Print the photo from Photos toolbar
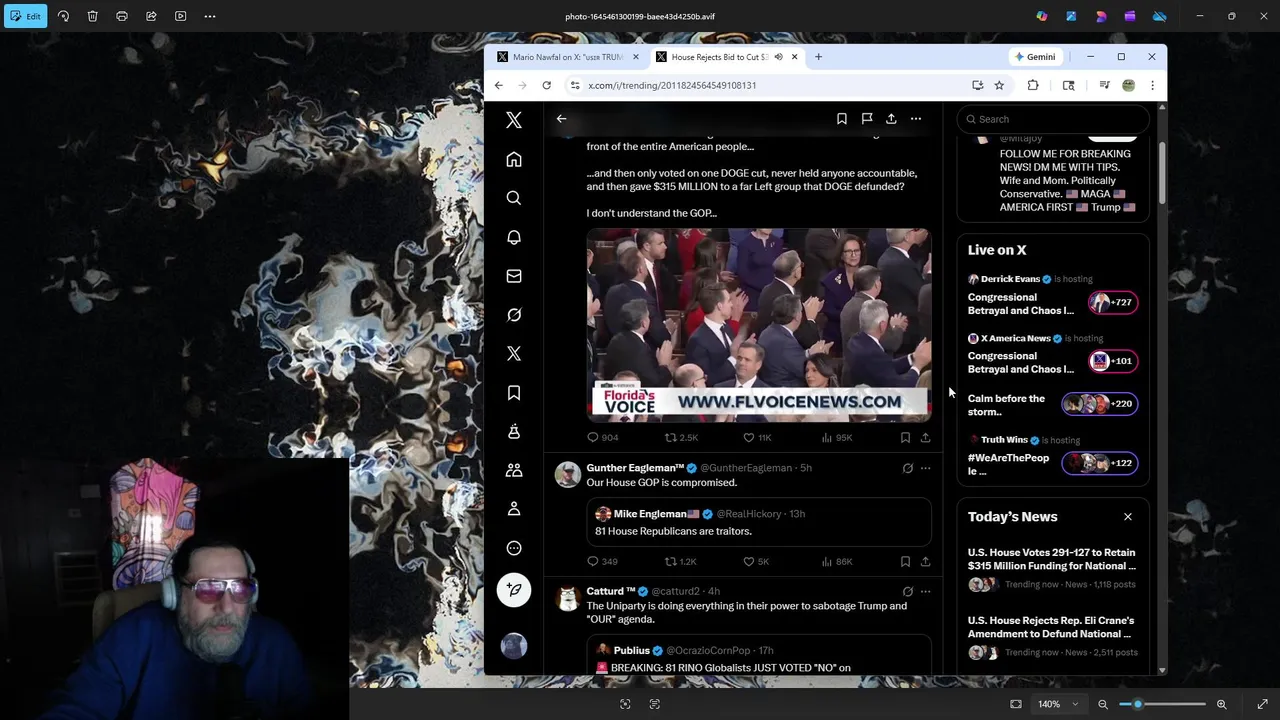The image size is (1280, 720). pos(122,16)
